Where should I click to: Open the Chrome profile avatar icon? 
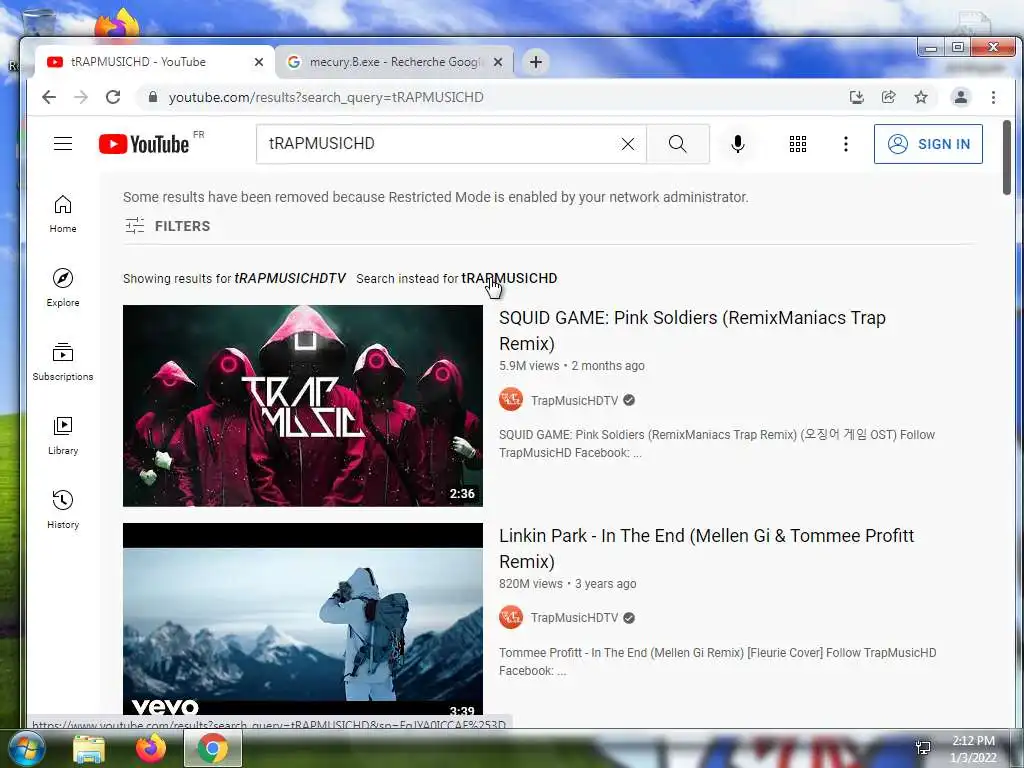click(x=961, y=97)
